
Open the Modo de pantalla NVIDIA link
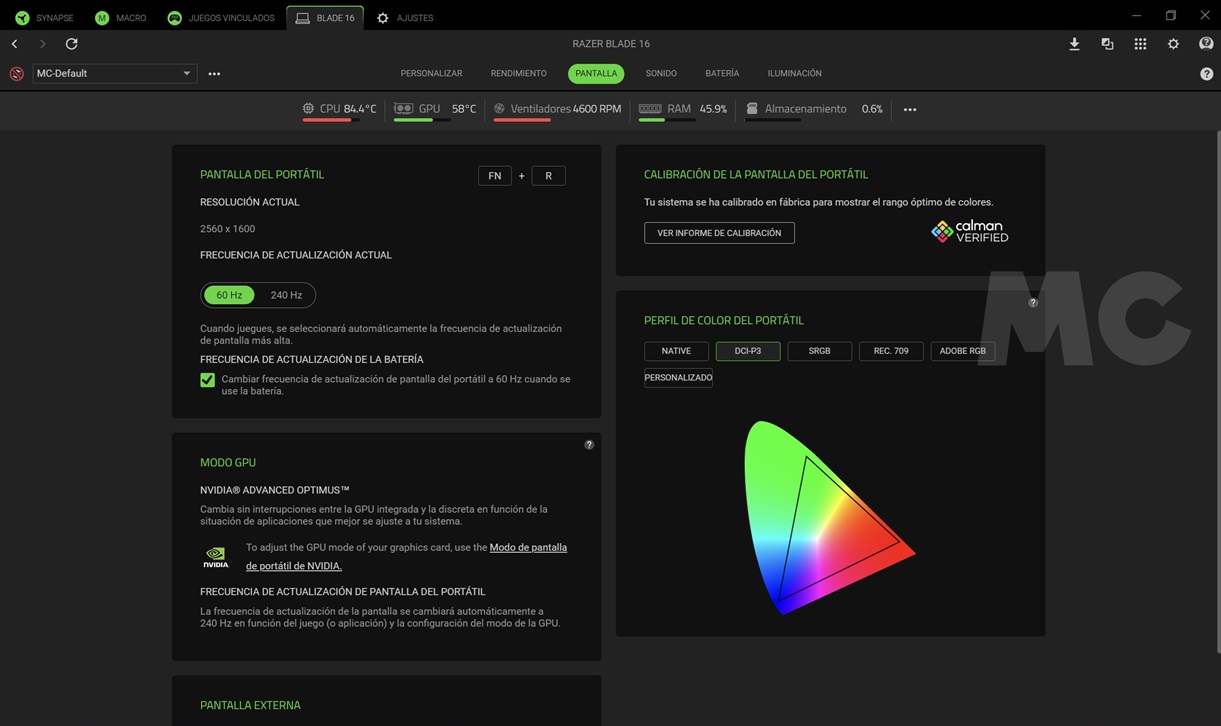pos(528,548)
